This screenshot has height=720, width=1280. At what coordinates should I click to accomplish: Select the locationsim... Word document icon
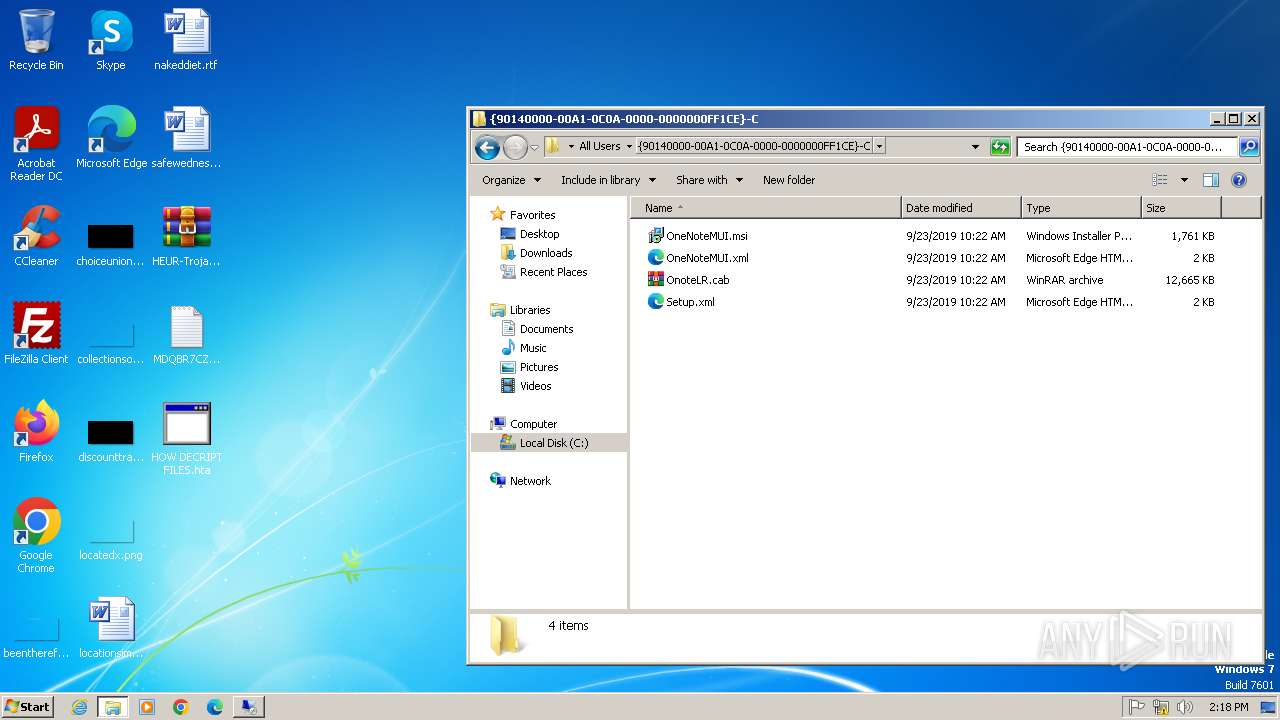[x=110, y=628]
